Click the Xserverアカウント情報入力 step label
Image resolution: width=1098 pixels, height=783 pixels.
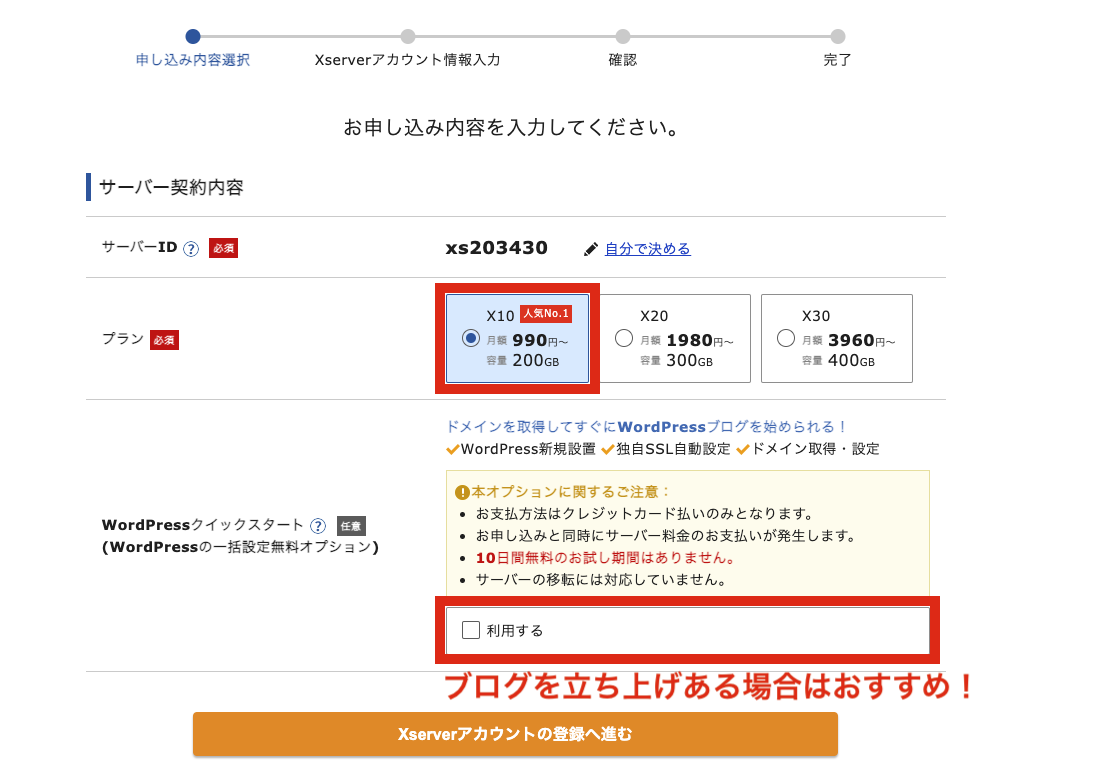pos(408,60)
